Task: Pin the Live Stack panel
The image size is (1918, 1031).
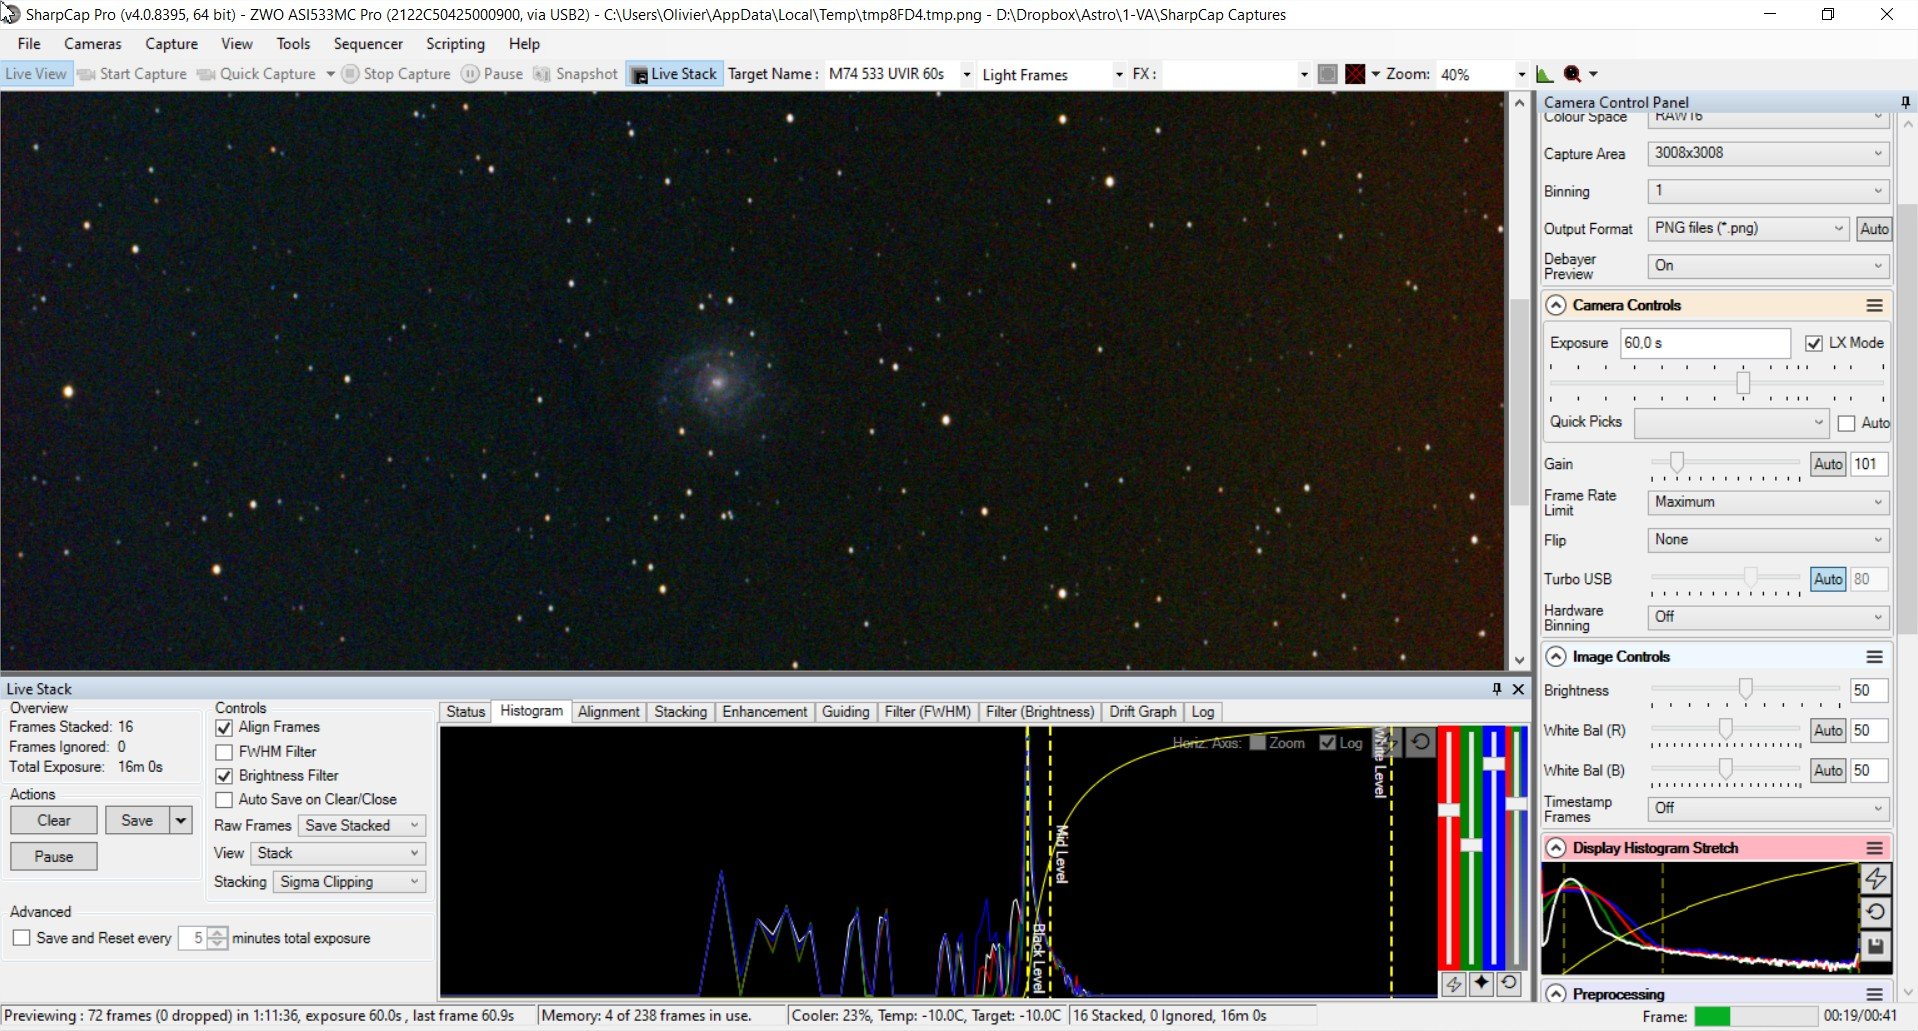Action: click(1496, 689)
